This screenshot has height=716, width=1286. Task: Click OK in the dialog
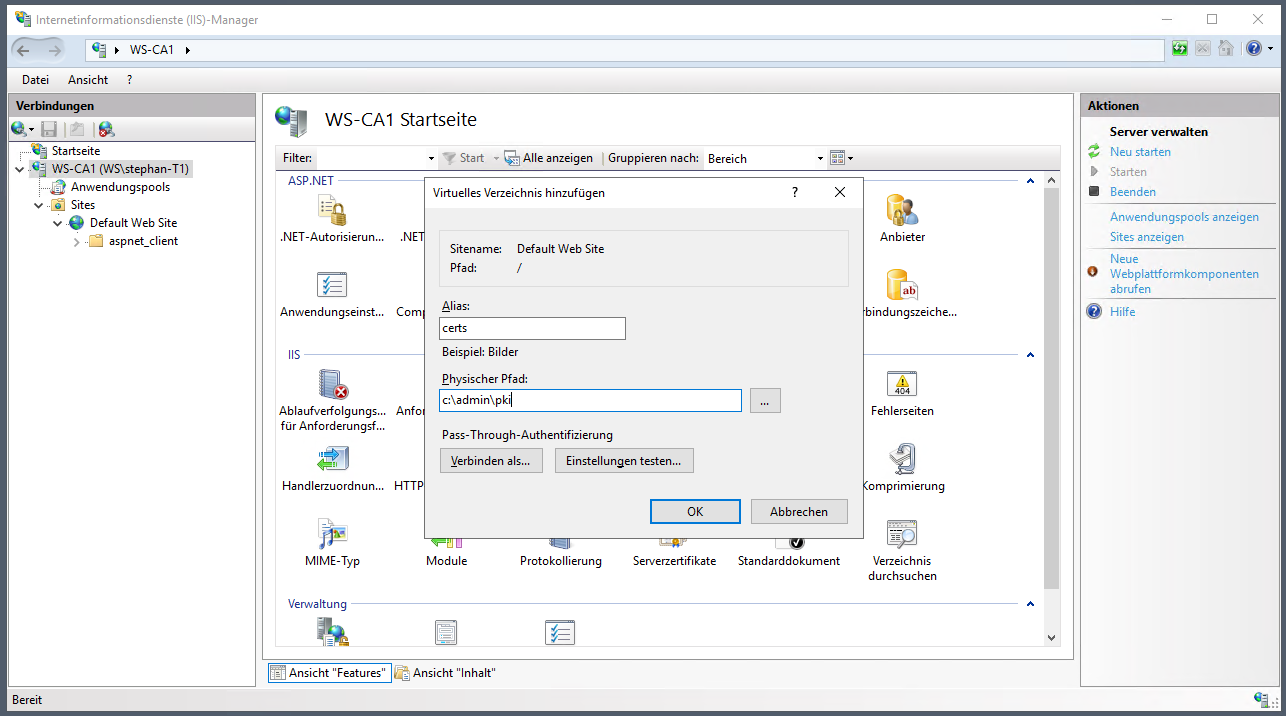pos(695,511)
